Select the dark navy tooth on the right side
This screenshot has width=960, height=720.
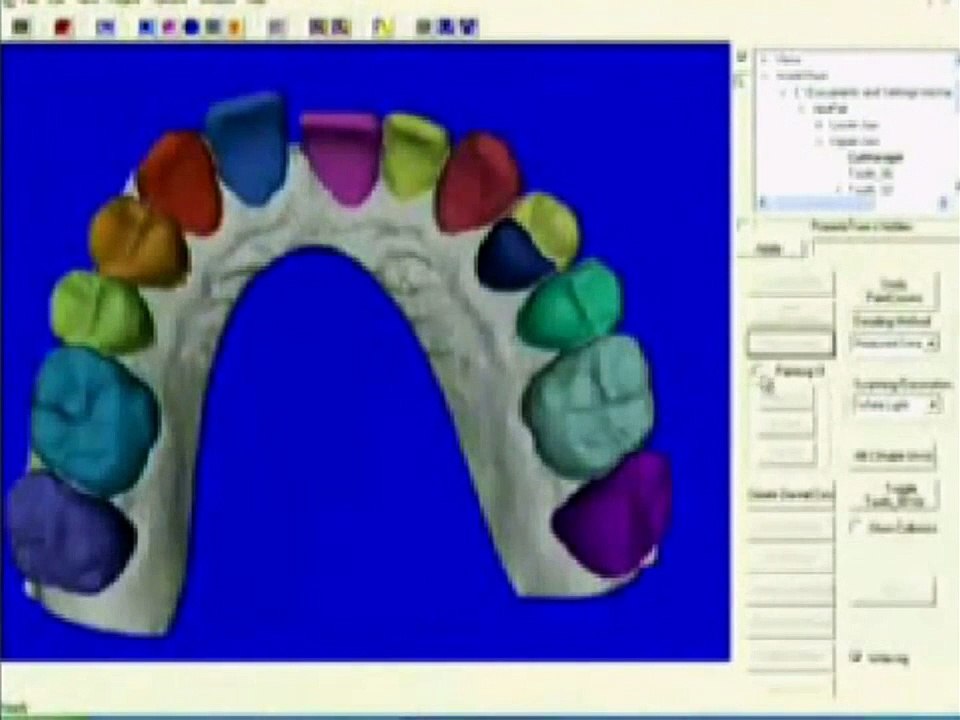click(x=512, y=255)
